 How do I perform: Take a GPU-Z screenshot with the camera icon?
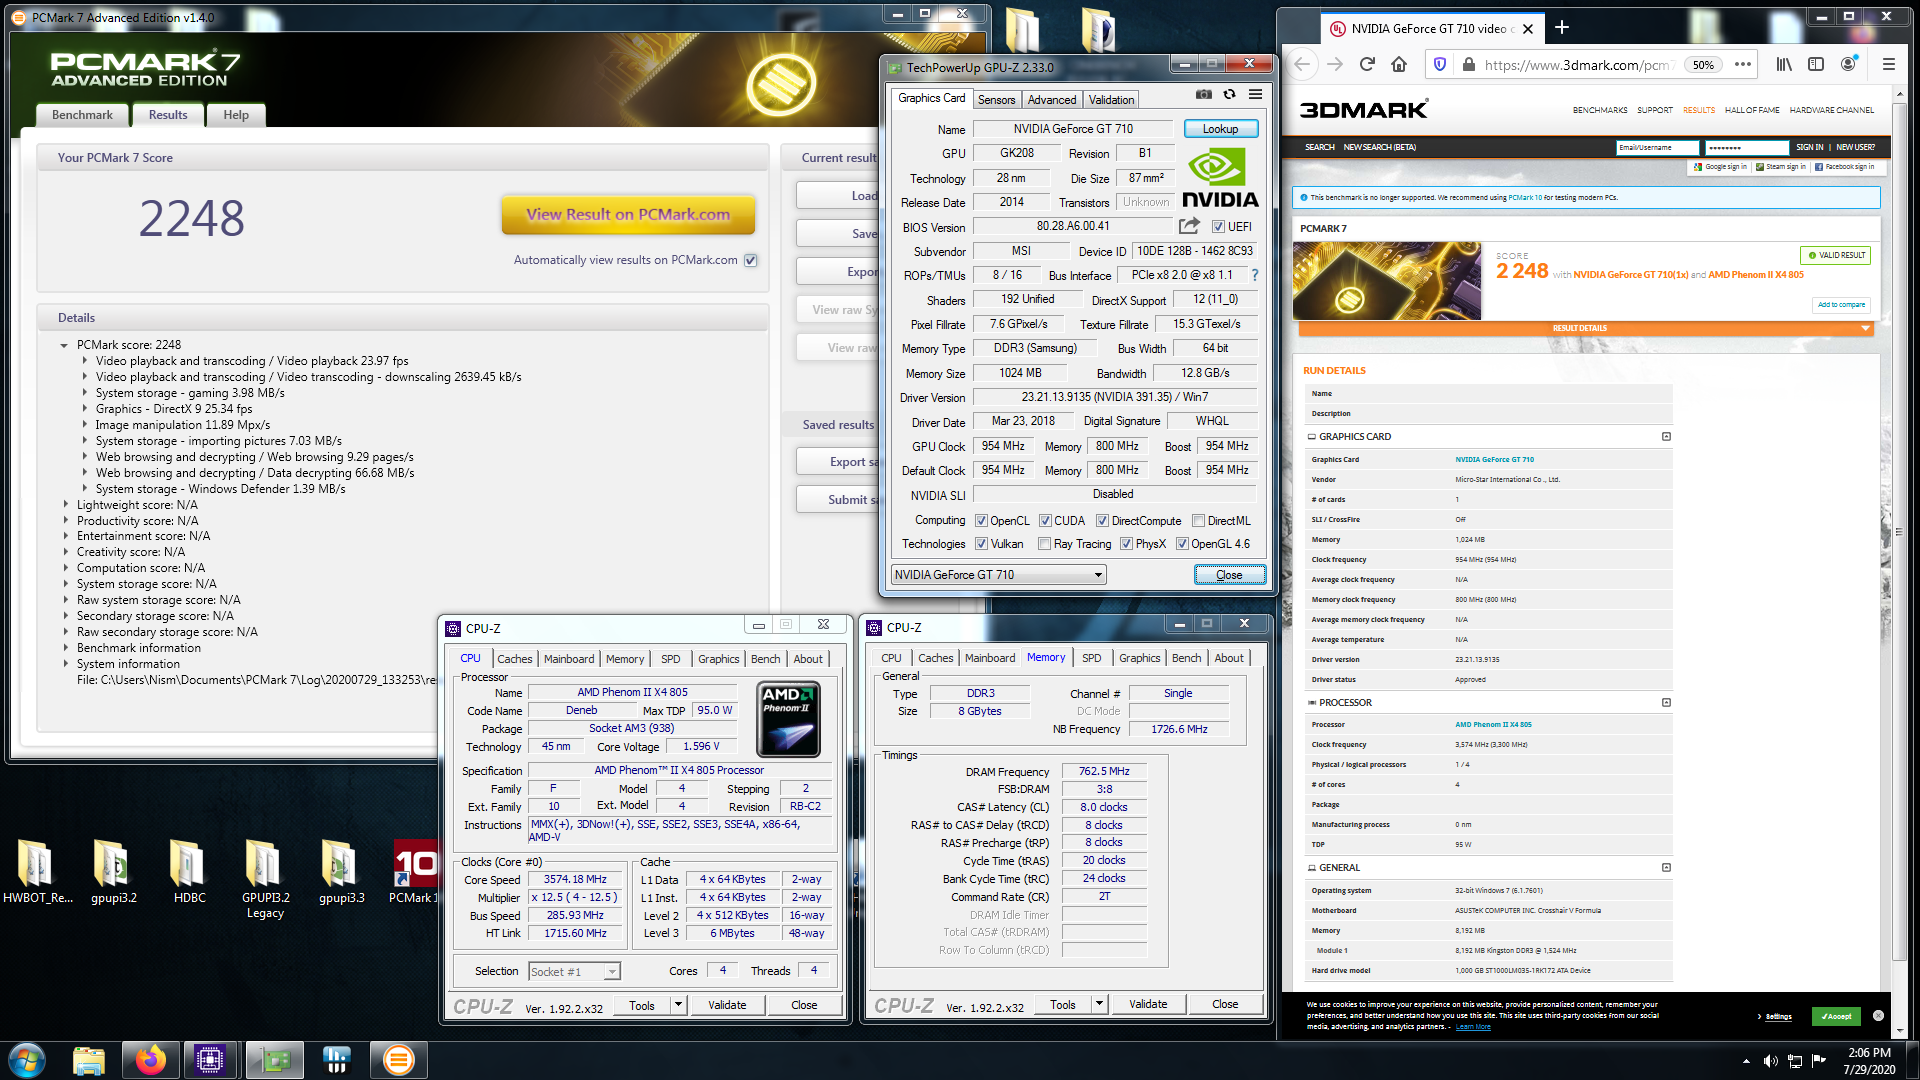[x=1204, y=95]
